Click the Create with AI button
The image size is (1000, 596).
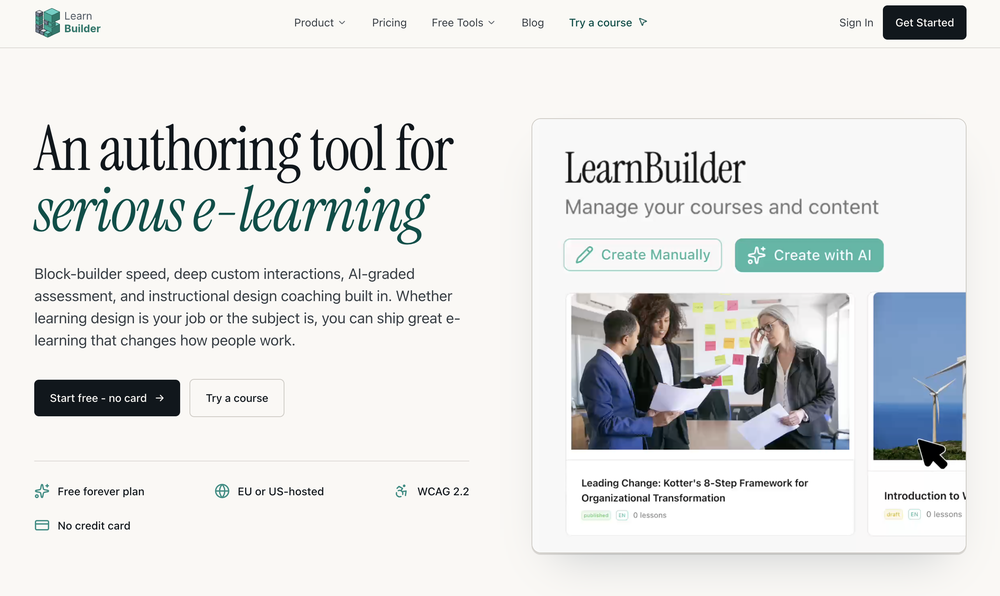click(809, 255)
